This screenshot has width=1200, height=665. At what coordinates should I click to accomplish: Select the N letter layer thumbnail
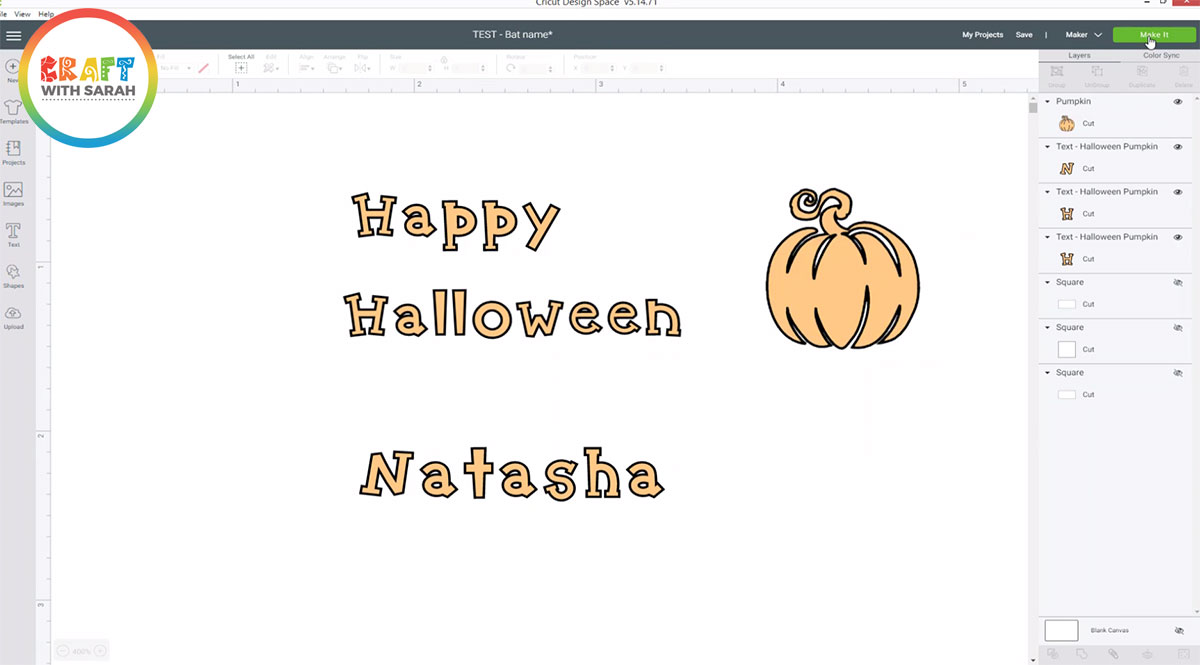click(x=1067, y=168)
